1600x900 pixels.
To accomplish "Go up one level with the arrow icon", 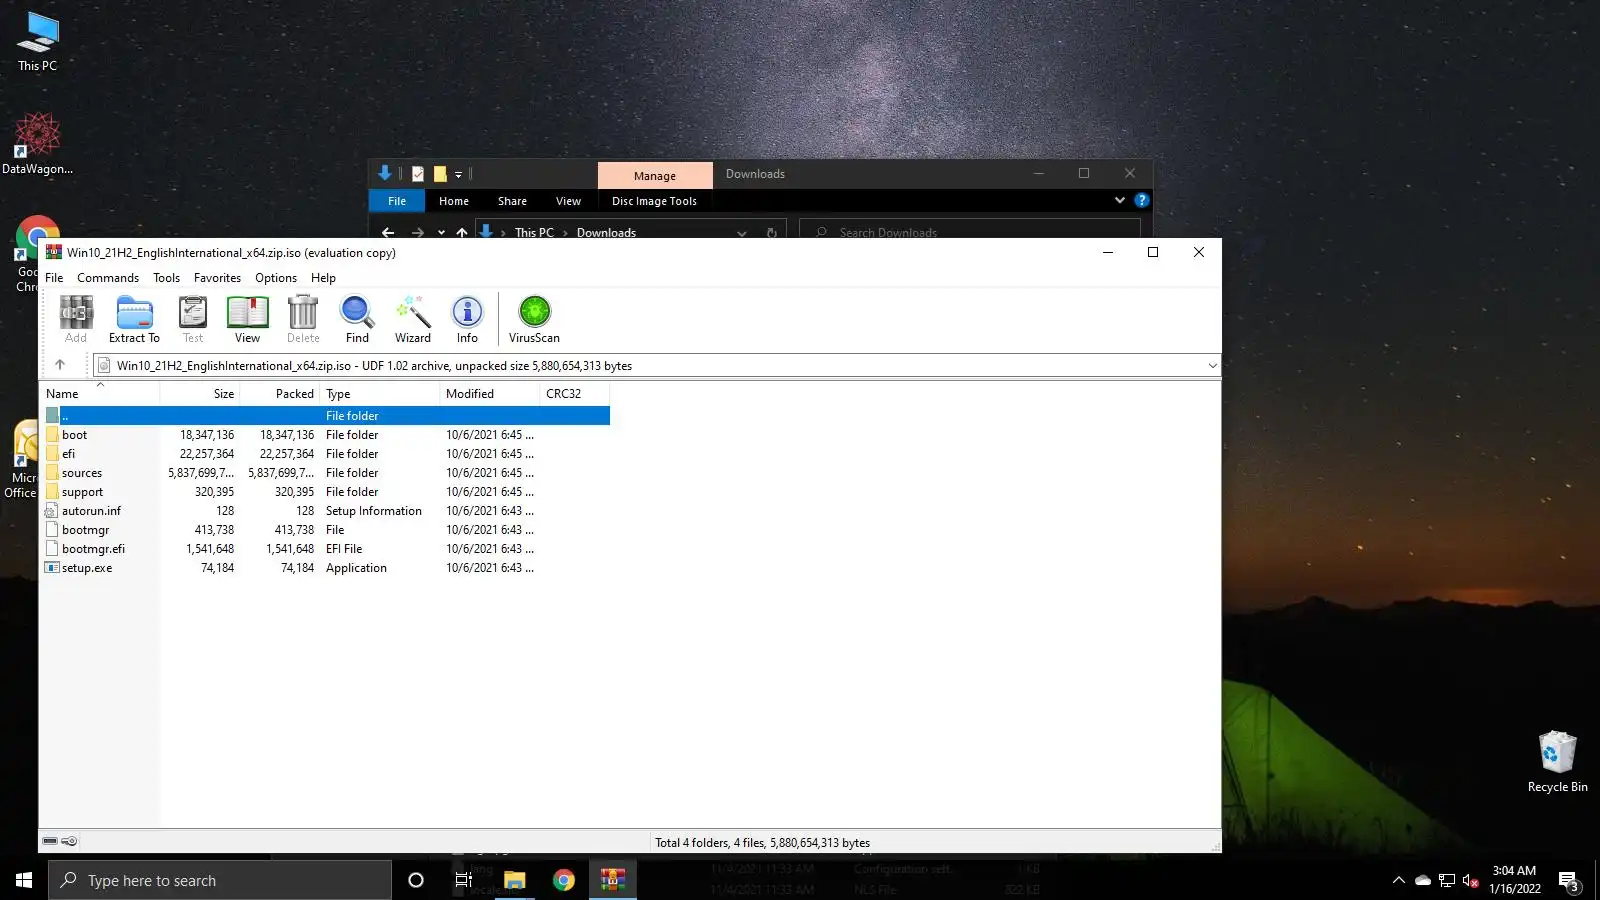I will pyautogui.click(x=60, y=365).
